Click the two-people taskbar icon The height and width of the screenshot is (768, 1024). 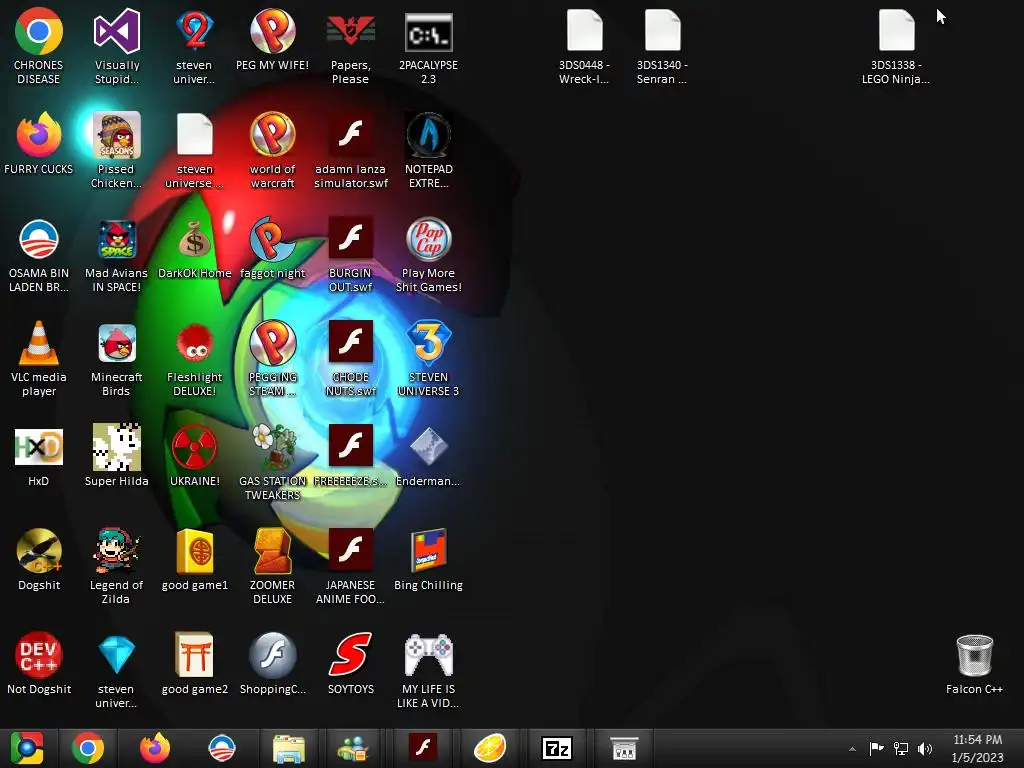click(x=353, y=748)
